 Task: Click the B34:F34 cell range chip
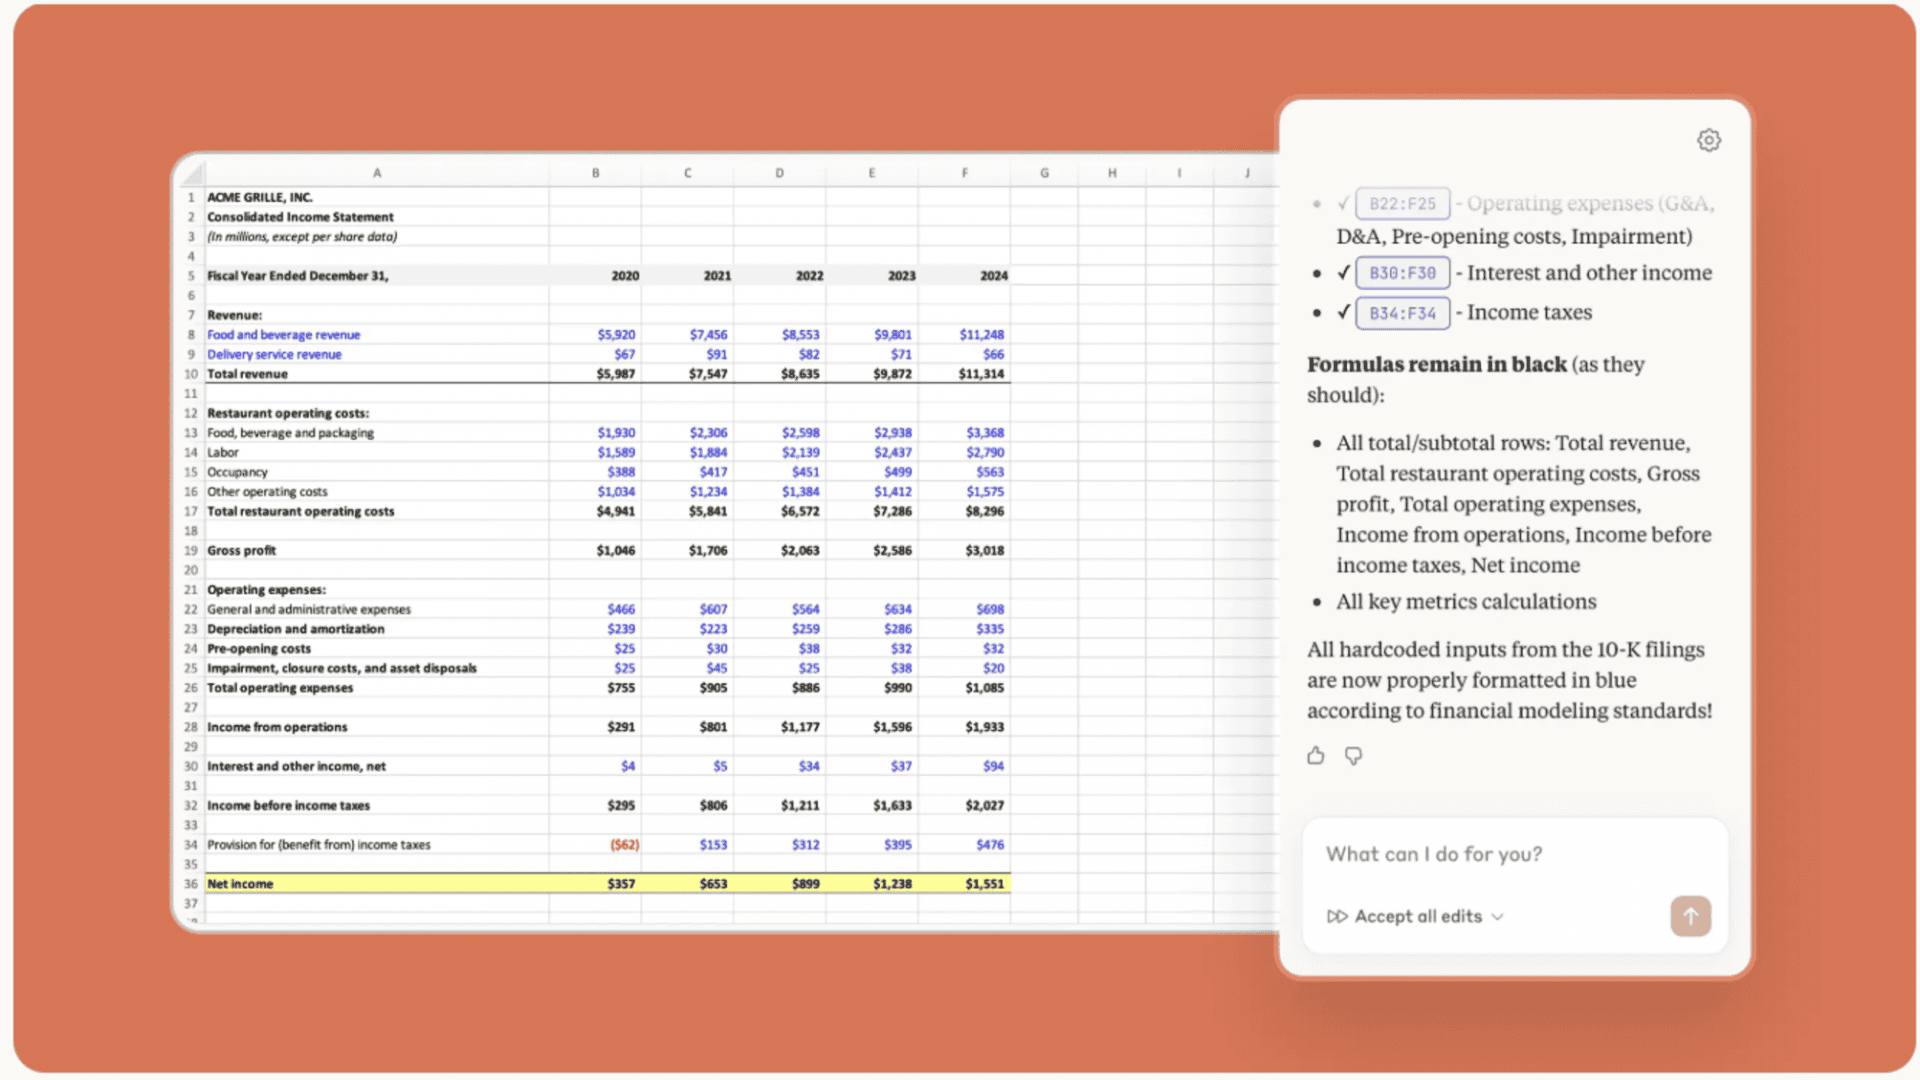tap(1402, 313)
